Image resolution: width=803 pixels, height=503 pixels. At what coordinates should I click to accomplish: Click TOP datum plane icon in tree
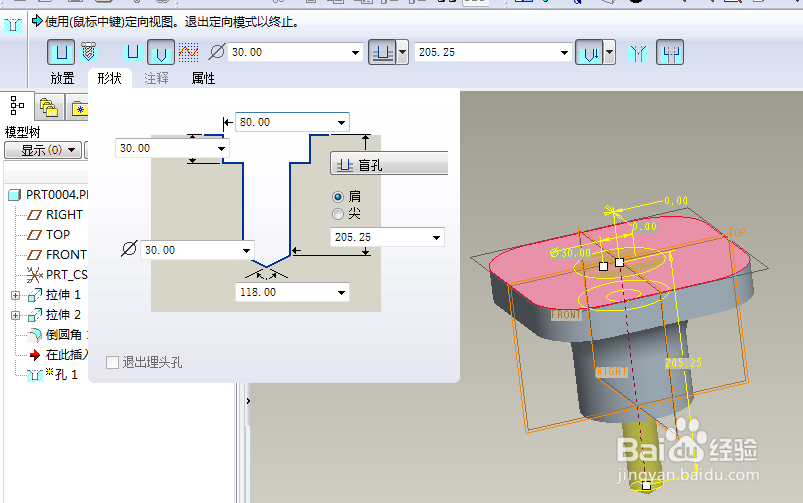[34, 235]
